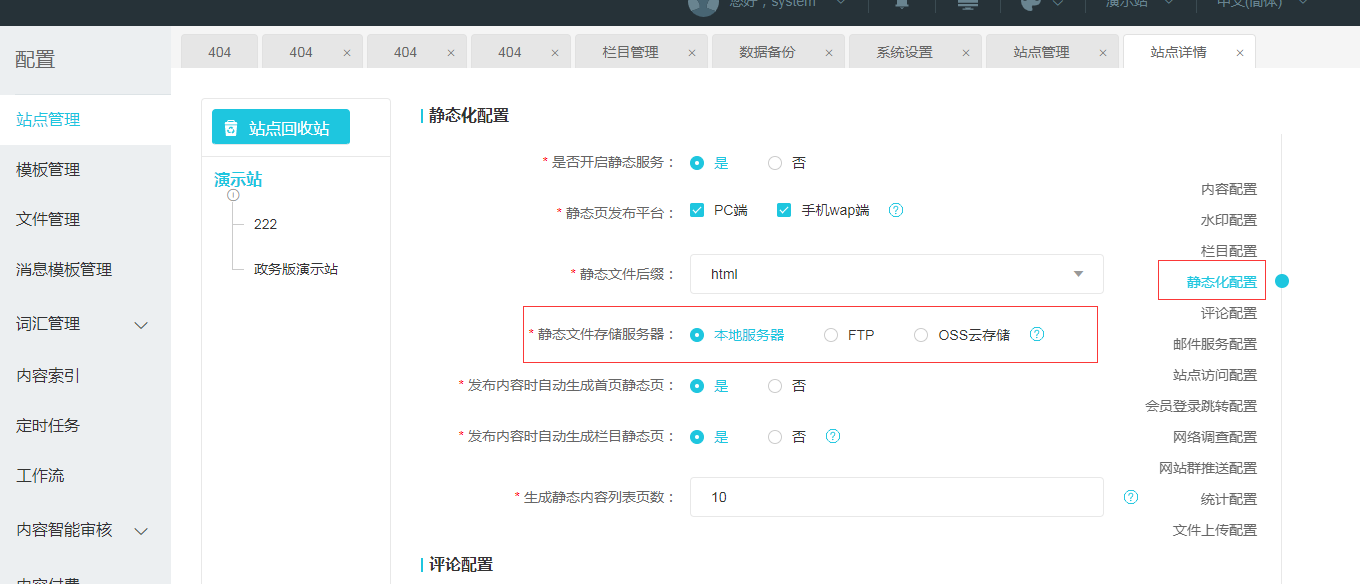This screenshot has height=584, width=1360.
Task: Jump to 静态化配置 section link
Action: (x=1222, y=282)
